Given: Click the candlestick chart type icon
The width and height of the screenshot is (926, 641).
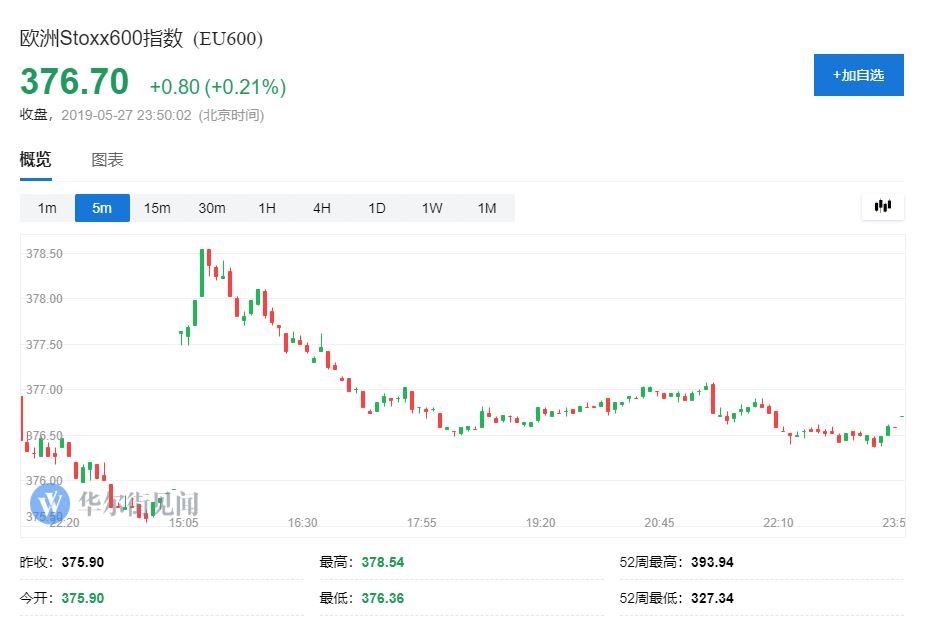Looking at the screenshot, I should [x=882, y=207].
